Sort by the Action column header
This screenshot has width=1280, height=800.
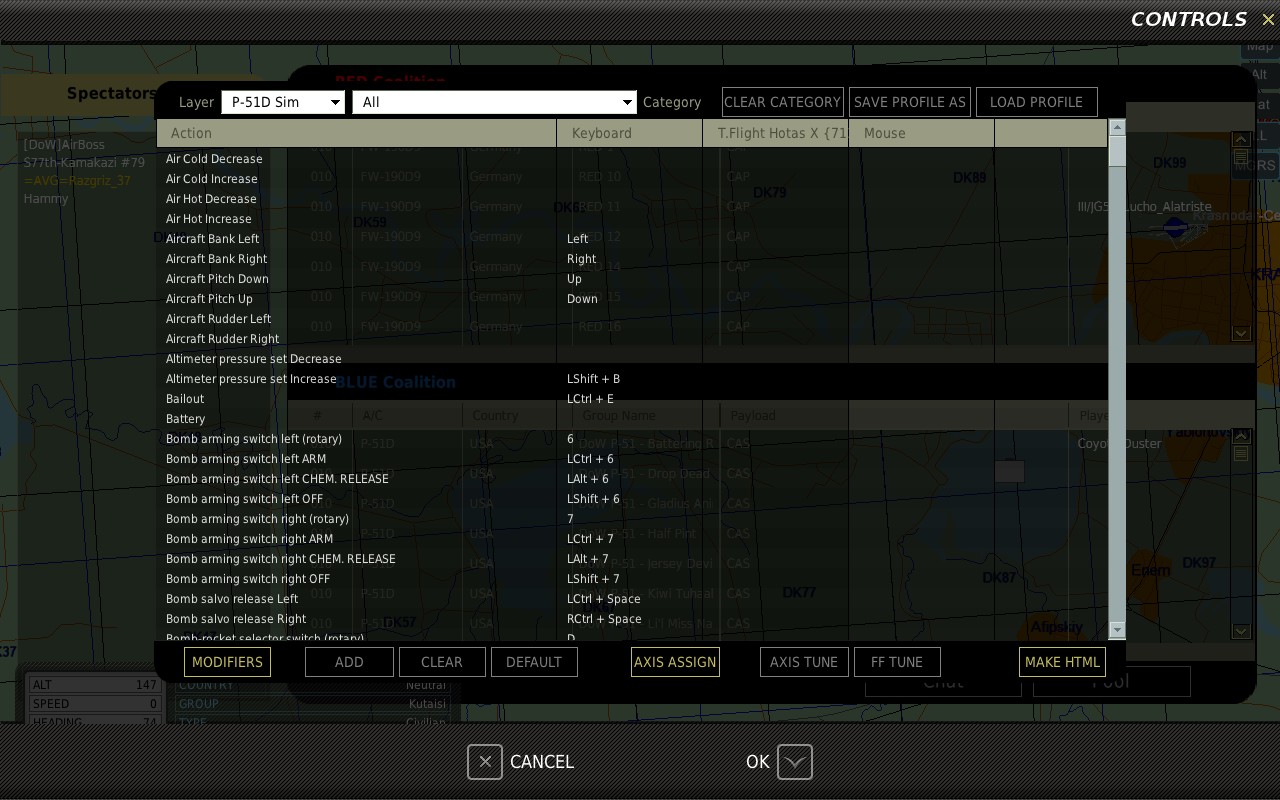click(356, 133)
